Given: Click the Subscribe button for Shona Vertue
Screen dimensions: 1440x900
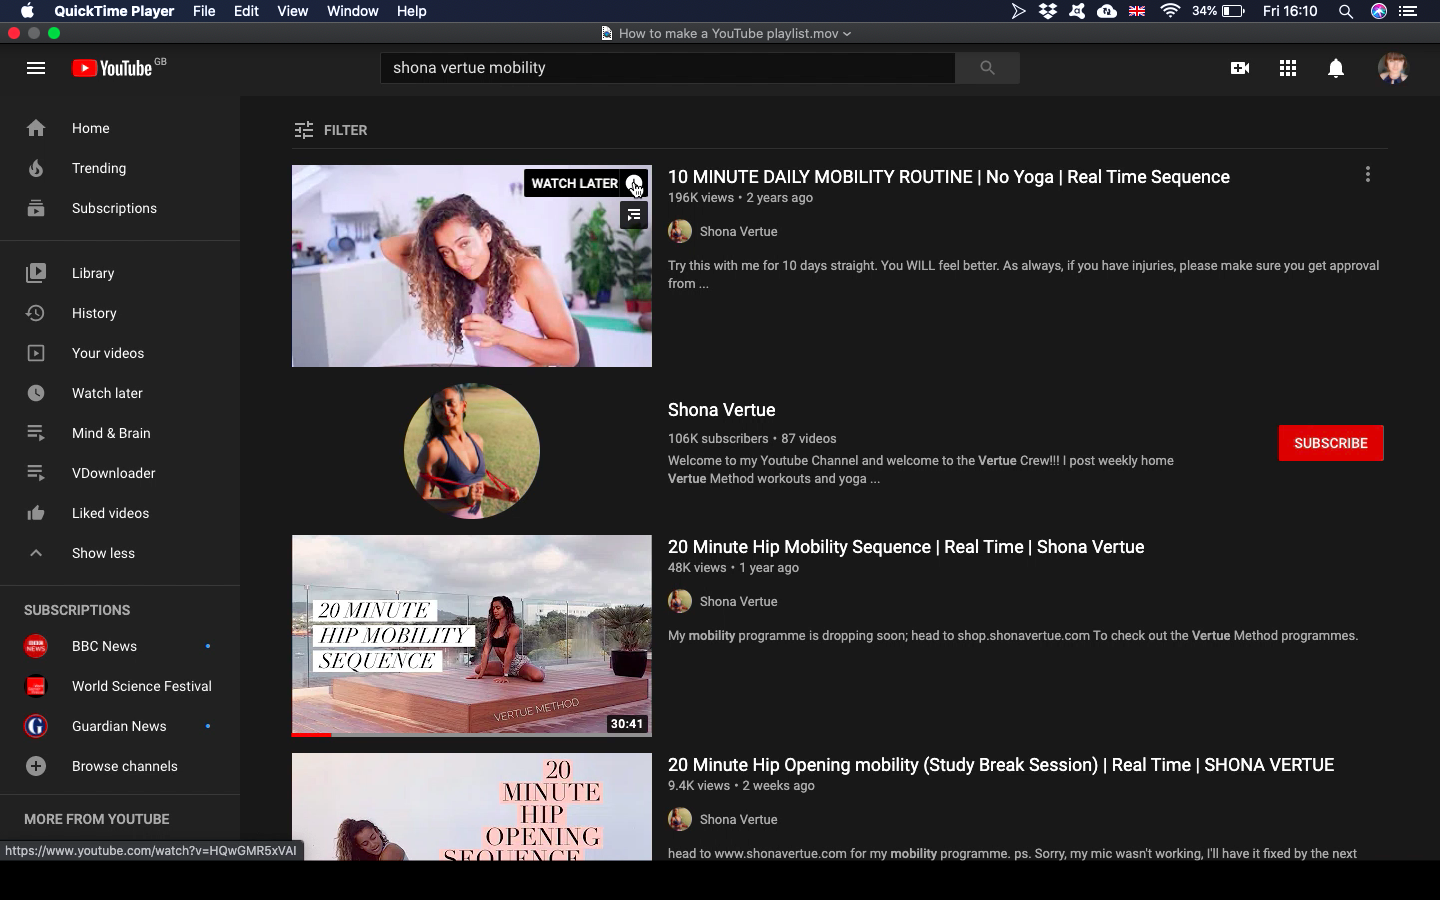Looking at the screenshot, I should [x=1331, y=443].
